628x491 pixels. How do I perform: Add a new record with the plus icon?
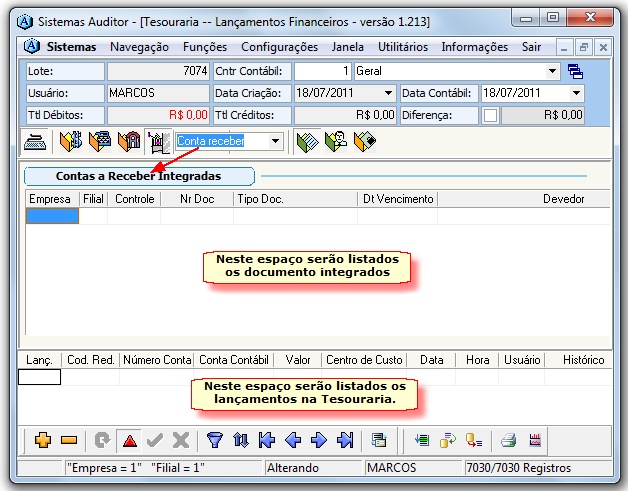point(43,440)
